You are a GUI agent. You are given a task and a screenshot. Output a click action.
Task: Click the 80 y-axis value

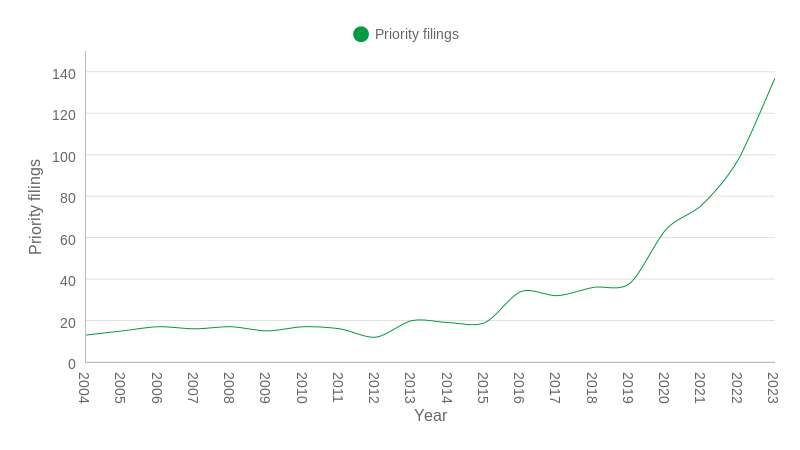click(x=67, y=198)
